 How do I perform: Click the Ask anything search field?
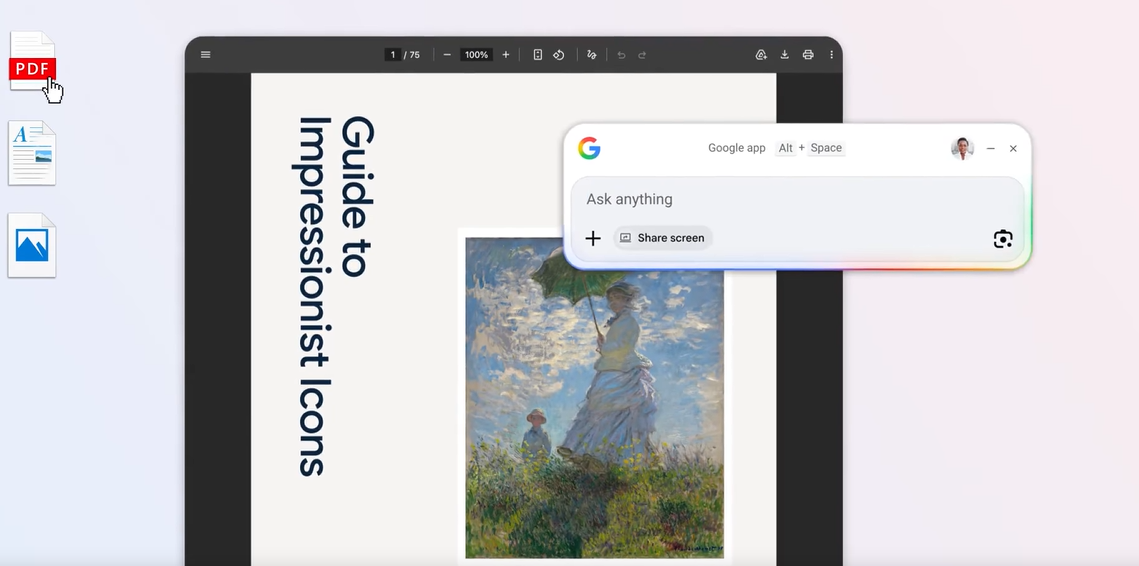798,199
